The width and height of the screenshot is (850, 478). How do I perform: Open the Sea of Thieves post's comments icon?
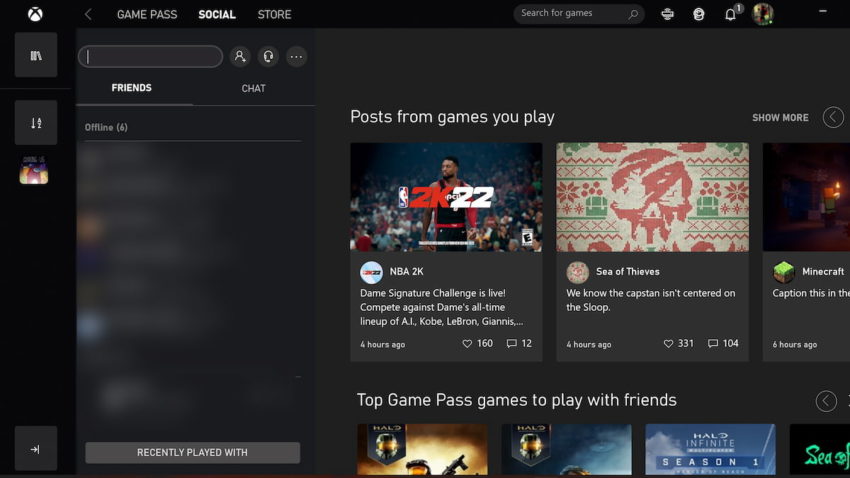[x=713, y=344]
